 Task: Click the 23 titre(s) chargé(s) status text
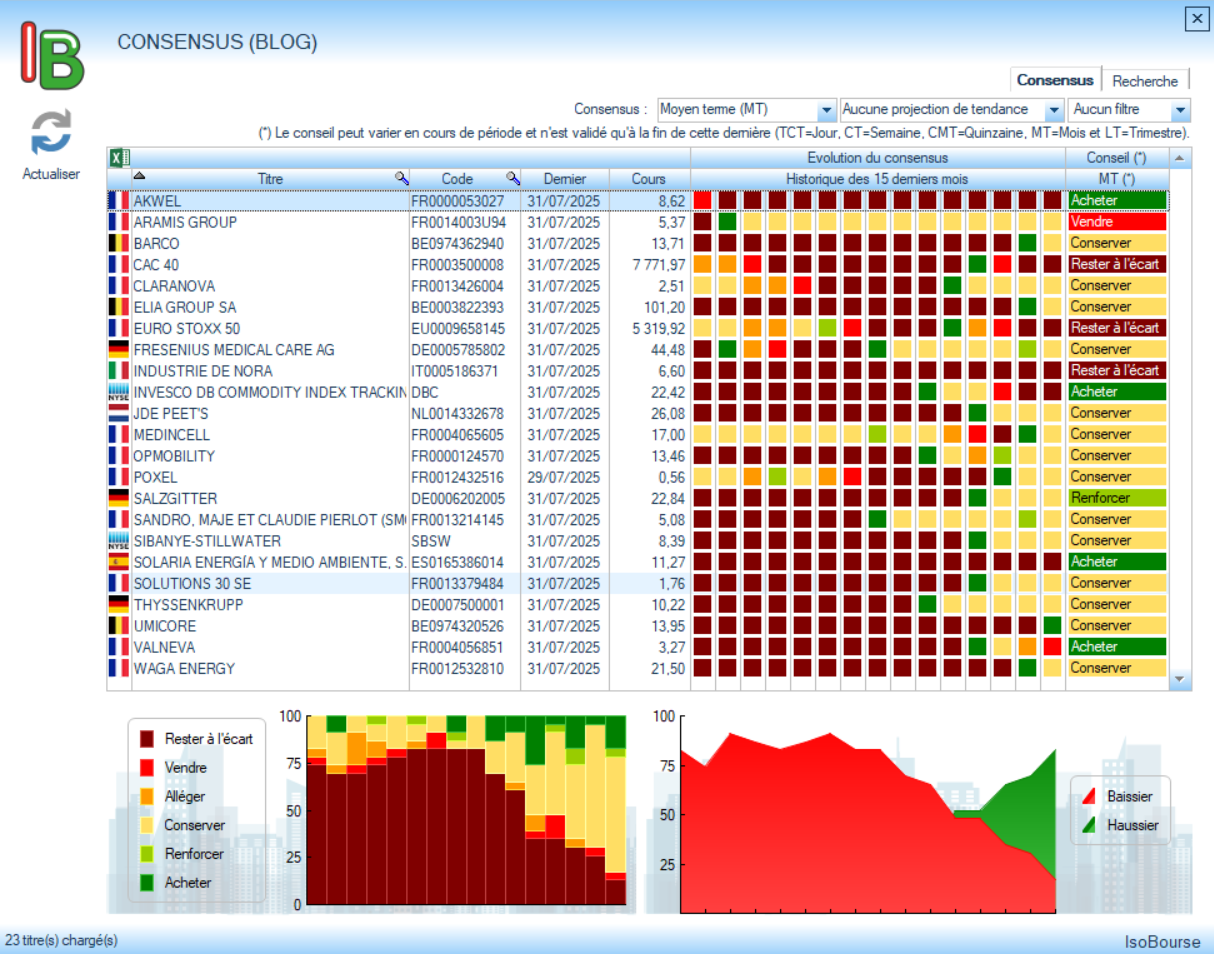pos(61,940)
